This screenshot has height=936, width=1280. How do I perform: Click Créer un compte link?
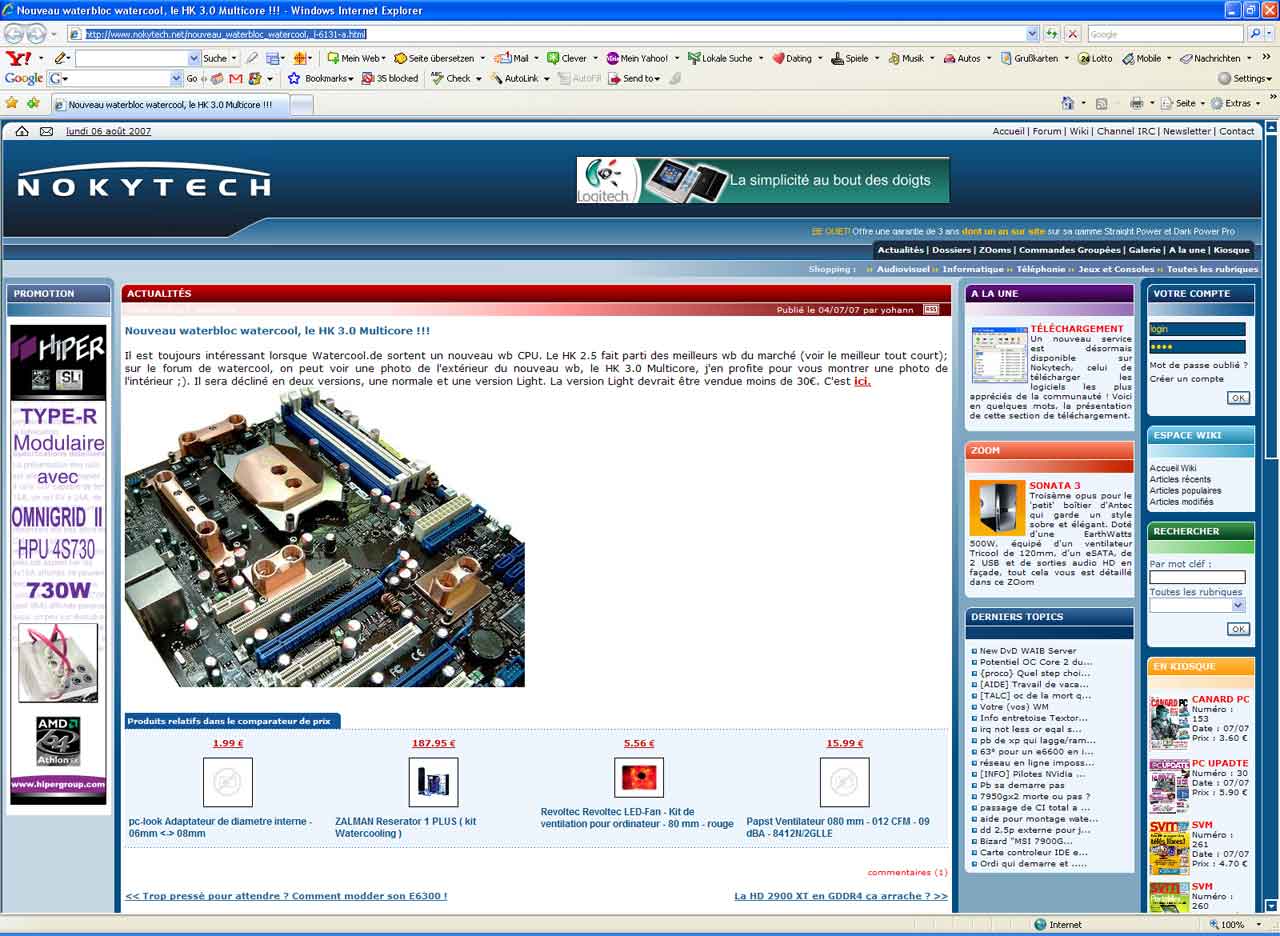[x=1187, y=379]
